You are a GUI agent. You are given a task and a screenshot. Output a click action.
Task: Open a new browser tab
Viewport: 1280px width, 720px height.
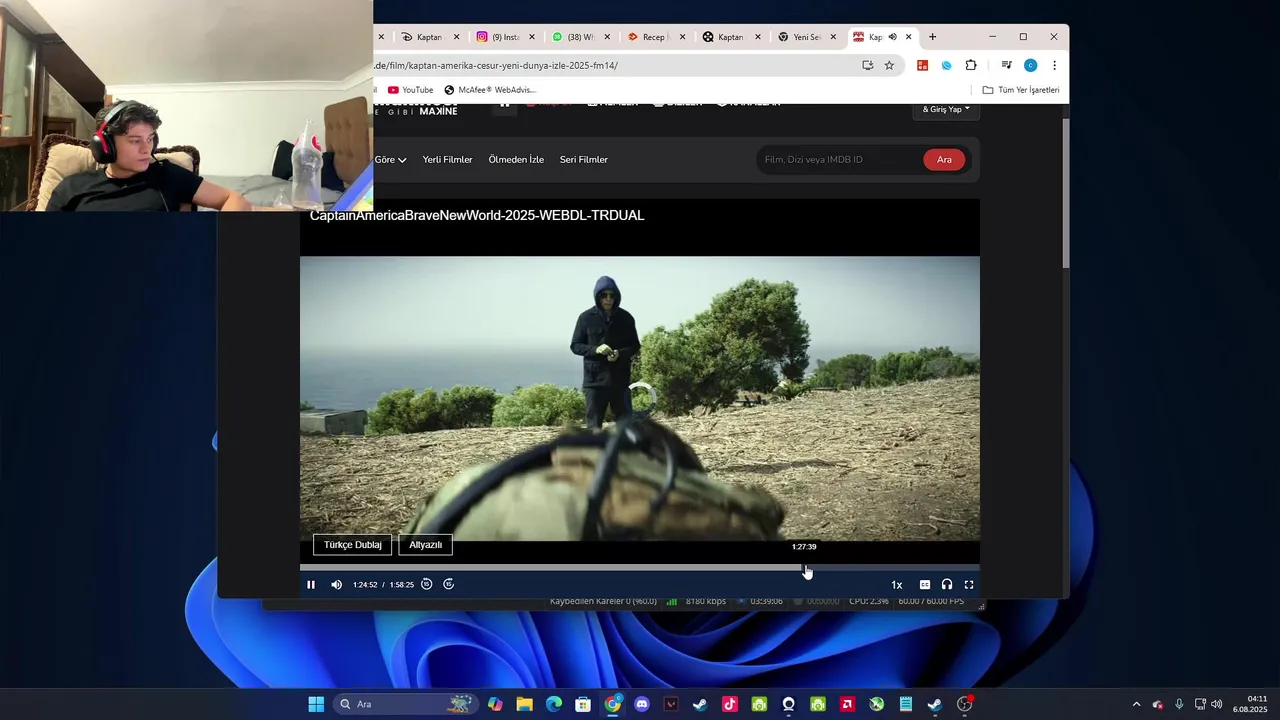(x=932, y=37)
